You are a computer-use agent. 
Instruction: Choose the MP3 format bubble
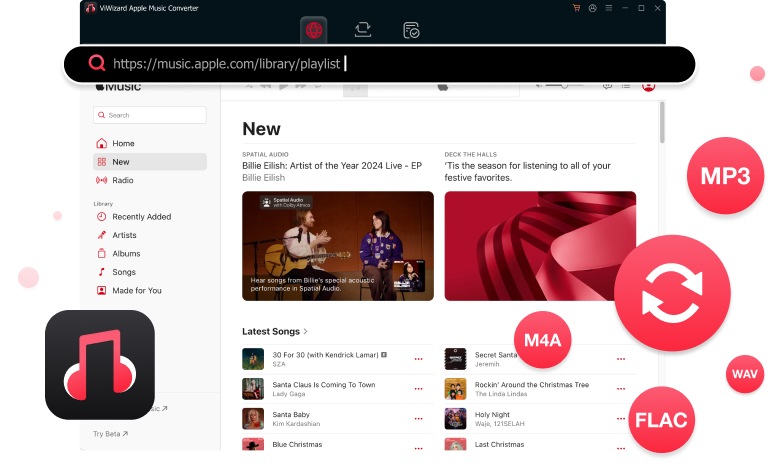(x=726, y=176)
